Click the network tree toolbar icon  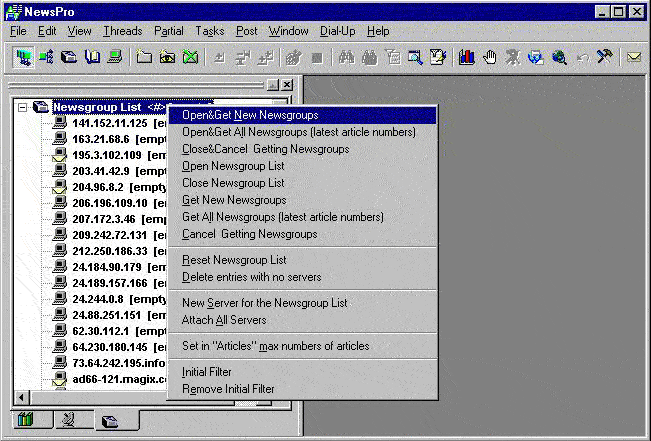23,57
